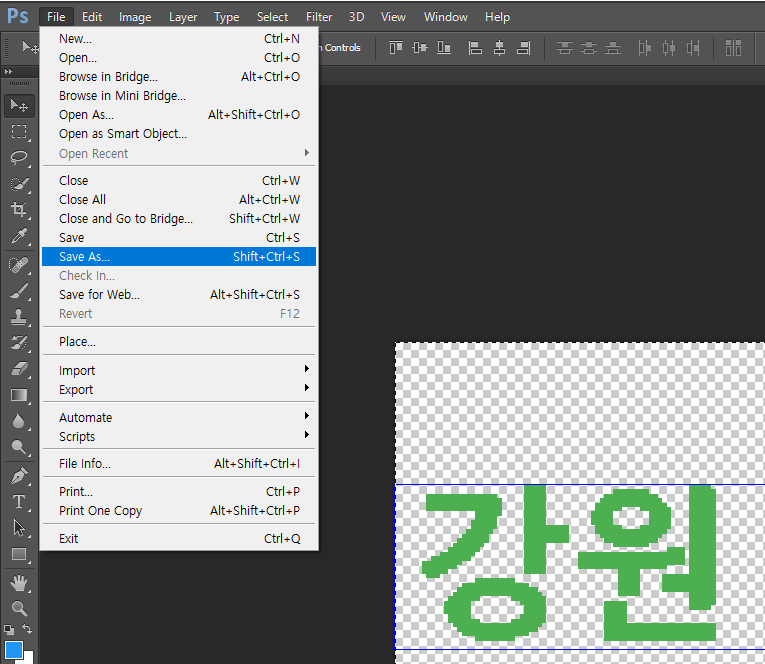Choose Save As from File menu
The width and height of the screenshot is (765, 664).
tap(179, 257)
